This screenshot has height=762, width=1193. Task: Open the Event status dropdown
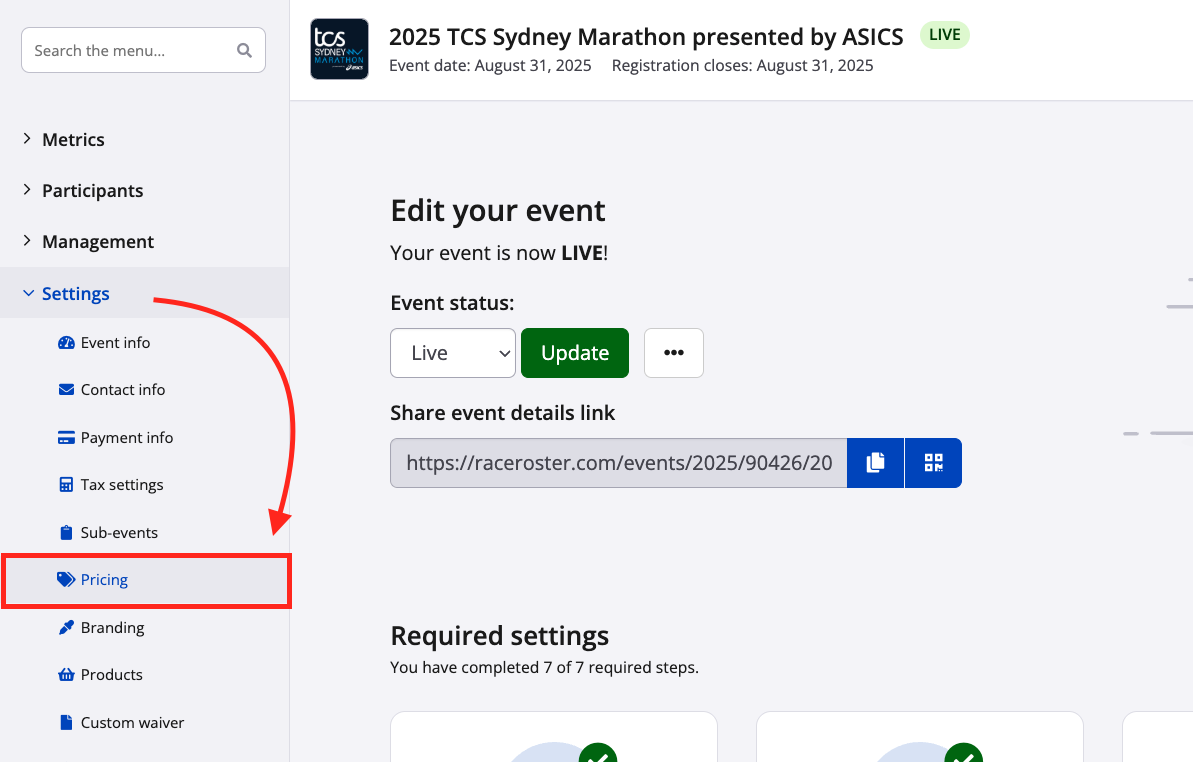point(452,353)
